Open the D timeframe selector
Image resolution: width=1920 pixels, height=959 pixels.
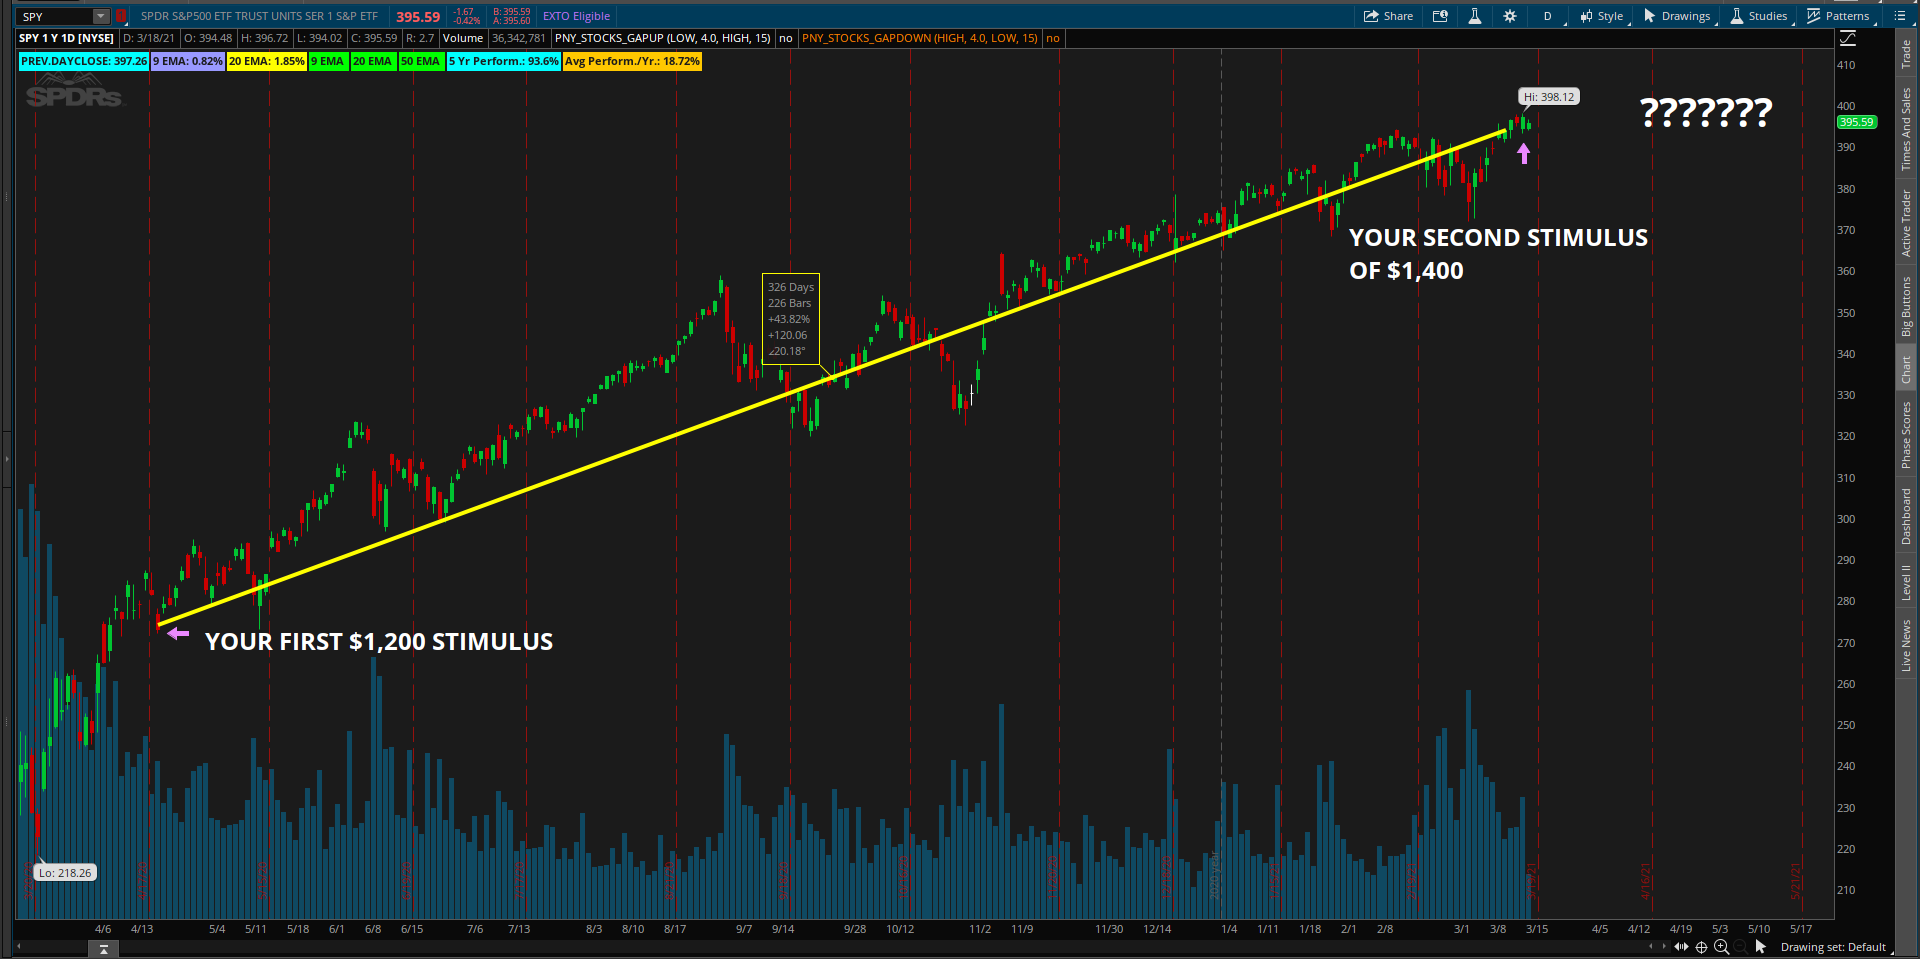pyautogui.click(x=1547, y=16)
